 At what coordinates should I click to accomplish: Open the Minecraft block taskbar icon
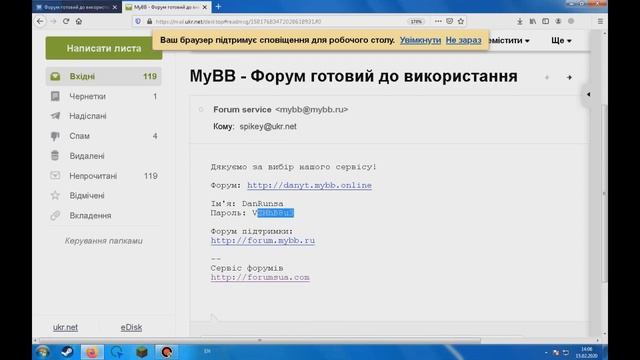click(x=142, y=352)
